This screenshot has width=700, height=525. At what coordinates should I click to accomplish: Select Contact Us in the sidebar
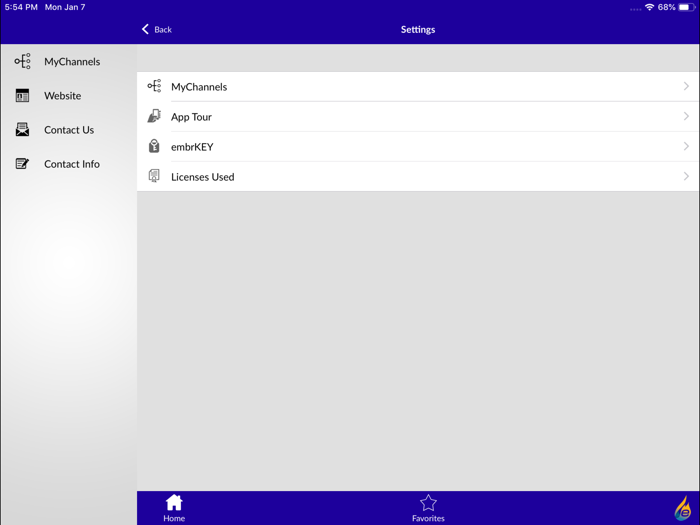(69, 130)
